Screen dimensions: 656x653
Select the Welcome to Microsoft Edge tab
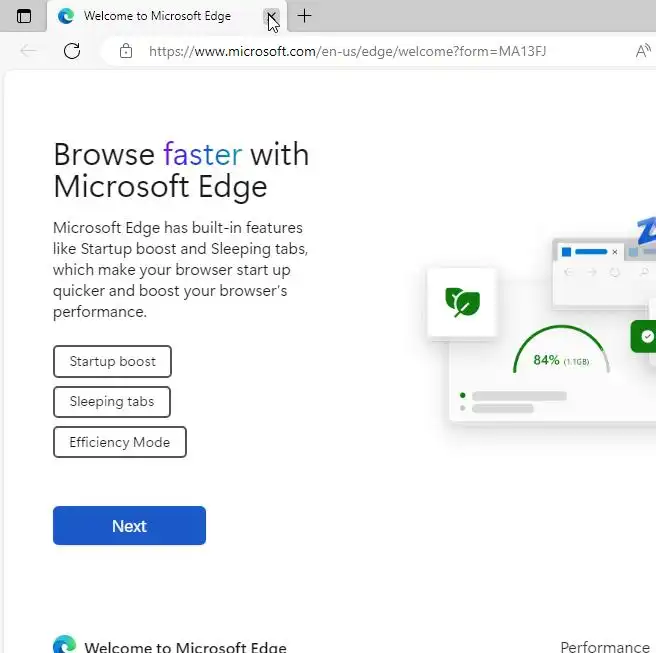167,16
